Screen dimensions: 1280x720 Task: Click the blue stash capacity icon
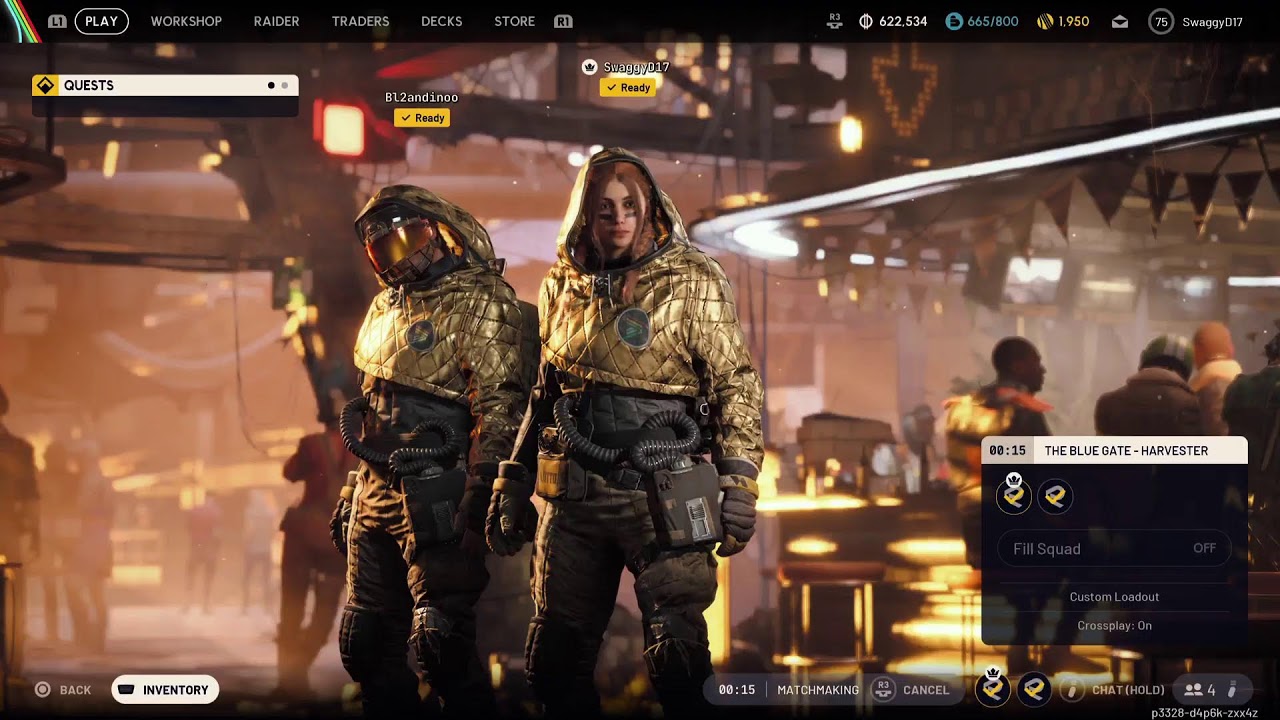[954, 21]
